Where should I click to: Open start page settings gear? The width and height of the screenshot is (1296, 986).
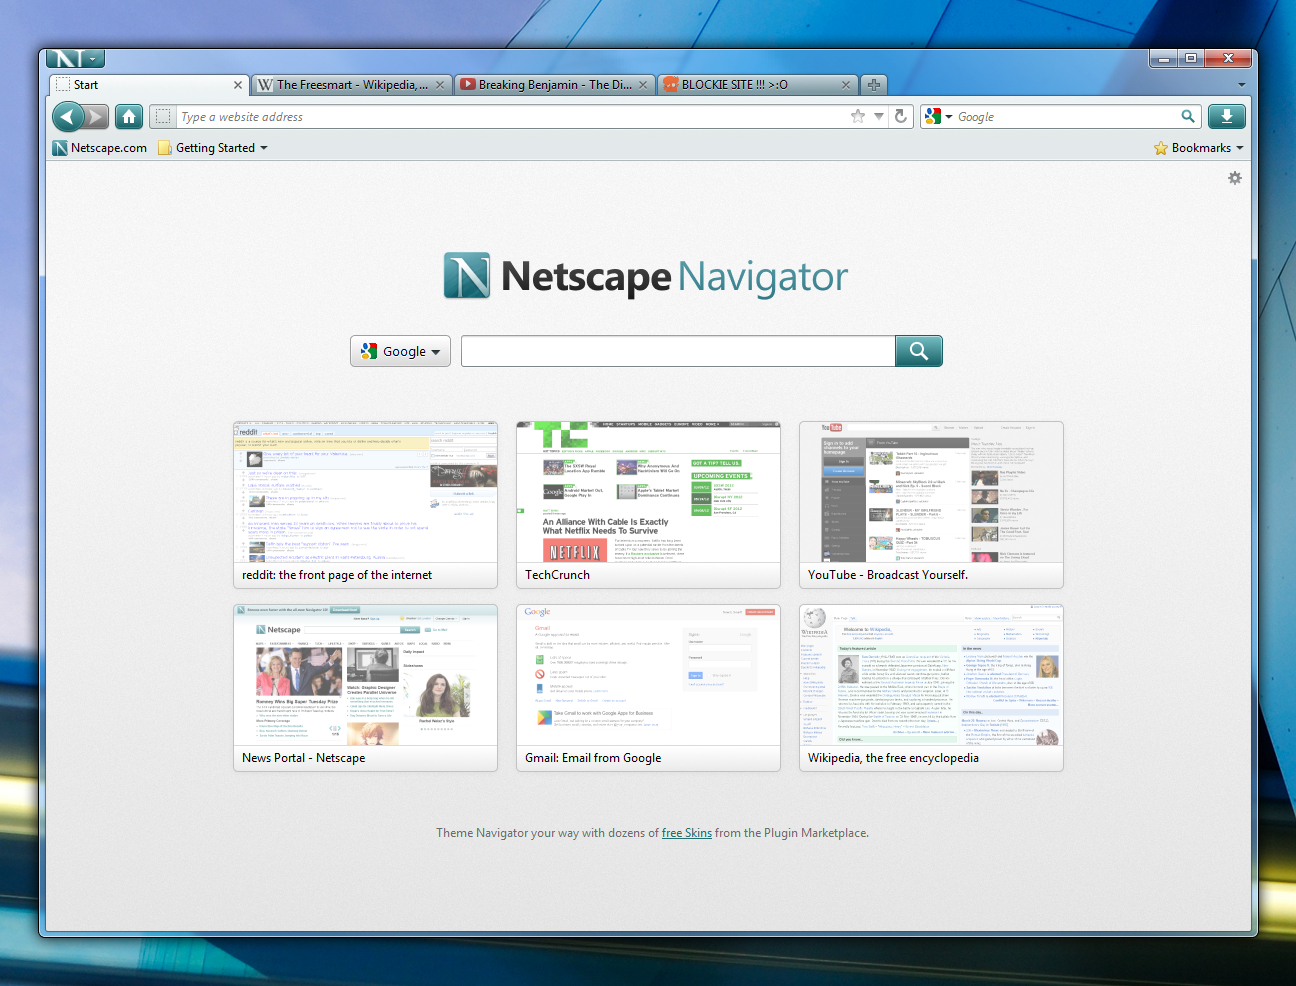coord(1235,178)
